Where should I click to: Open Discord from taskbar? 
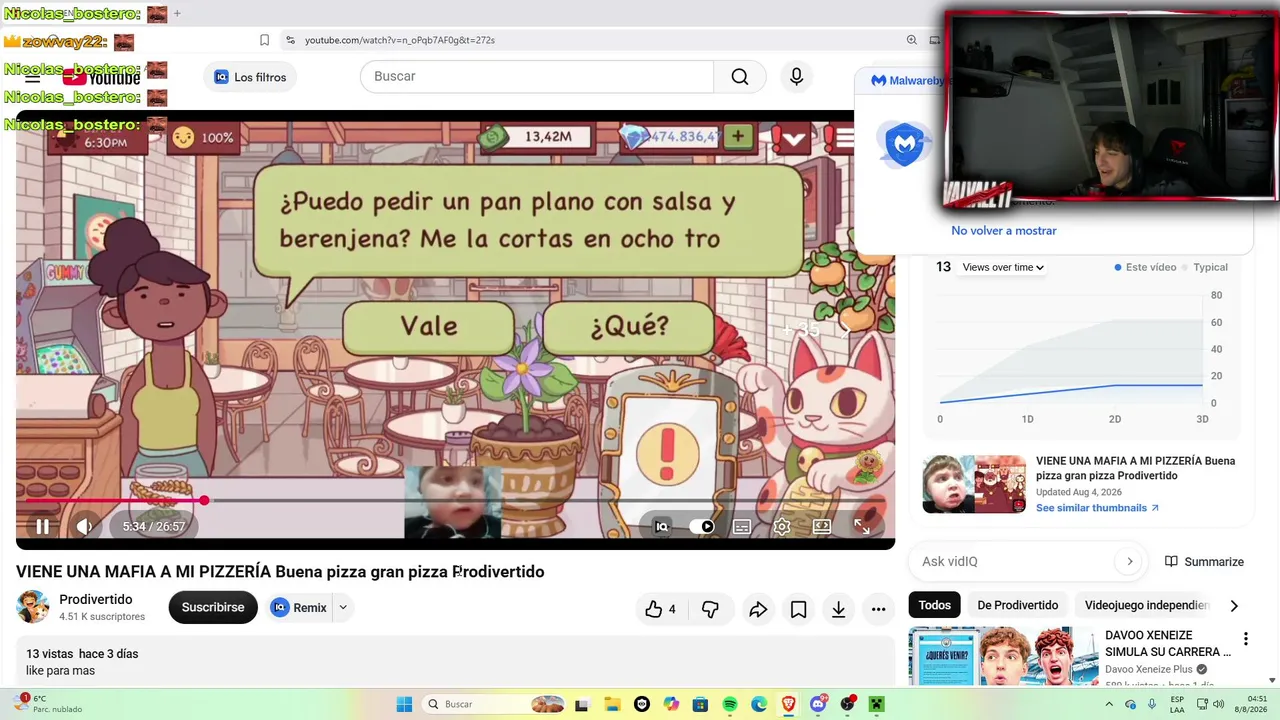(x=818, y=704)
